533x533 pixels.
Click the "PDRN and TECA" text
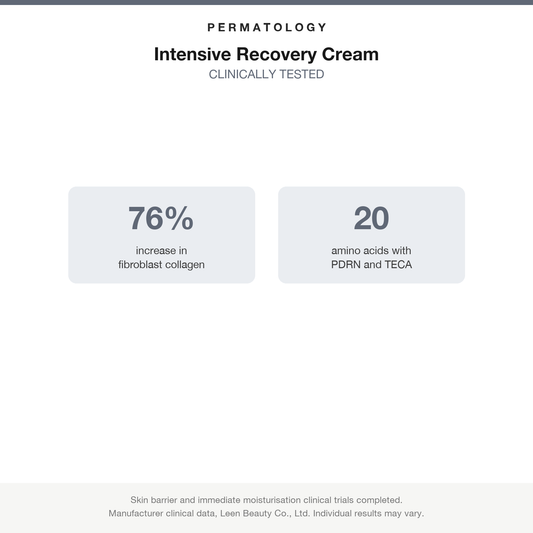(x=372, y=264)
